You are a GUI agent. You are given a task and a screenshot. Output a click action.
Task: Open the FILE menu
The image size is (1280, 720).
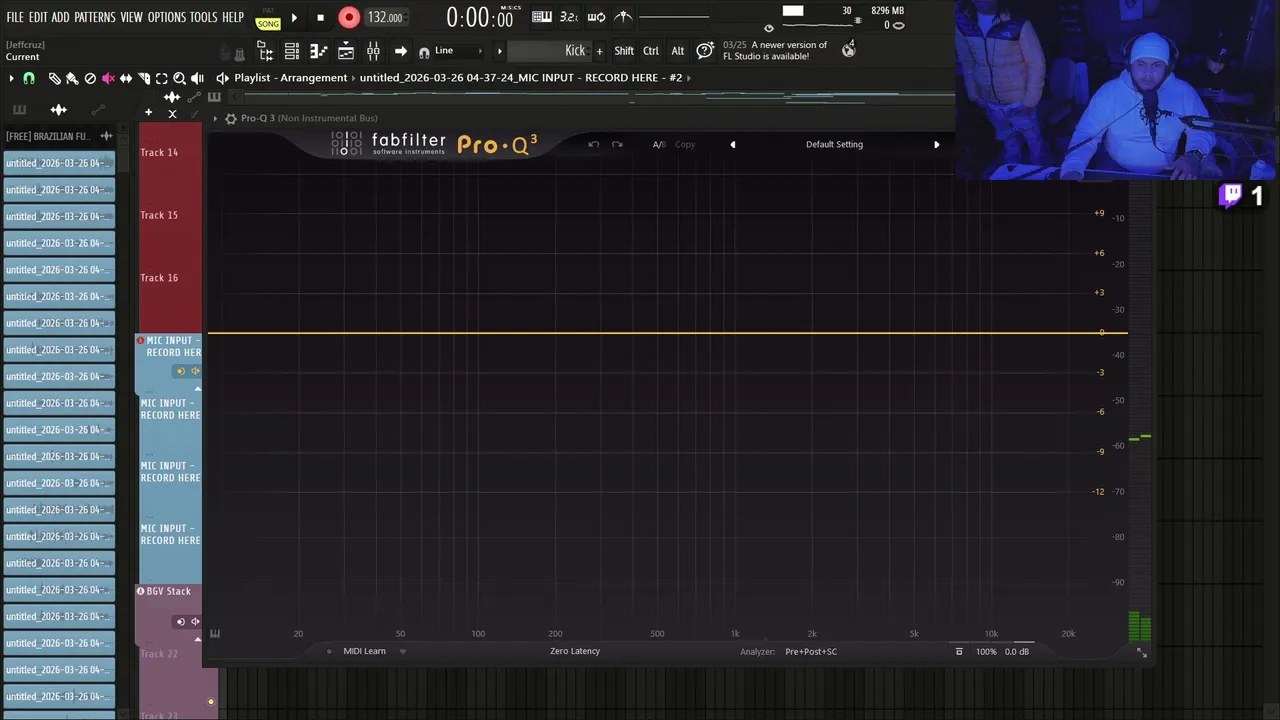tap(15, 17)
